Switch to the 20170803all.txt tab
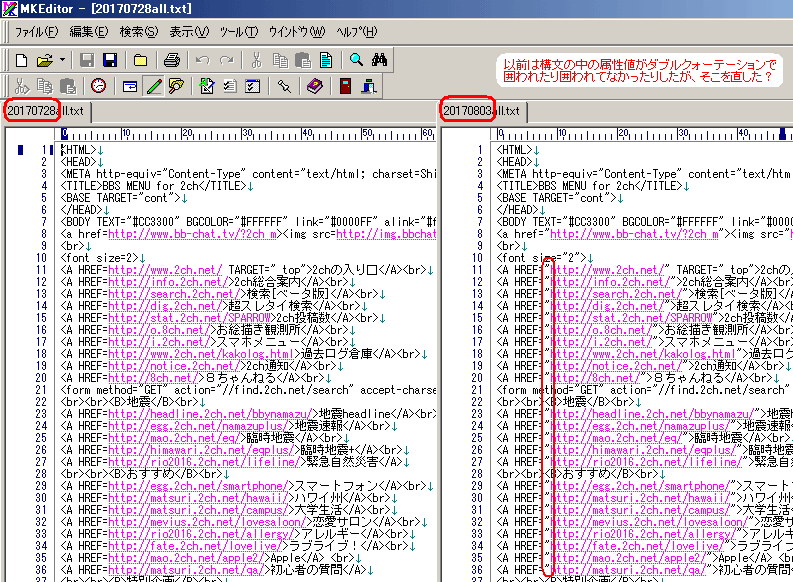The width and height of the screenshot is (793, 582). tap(481, 111)
